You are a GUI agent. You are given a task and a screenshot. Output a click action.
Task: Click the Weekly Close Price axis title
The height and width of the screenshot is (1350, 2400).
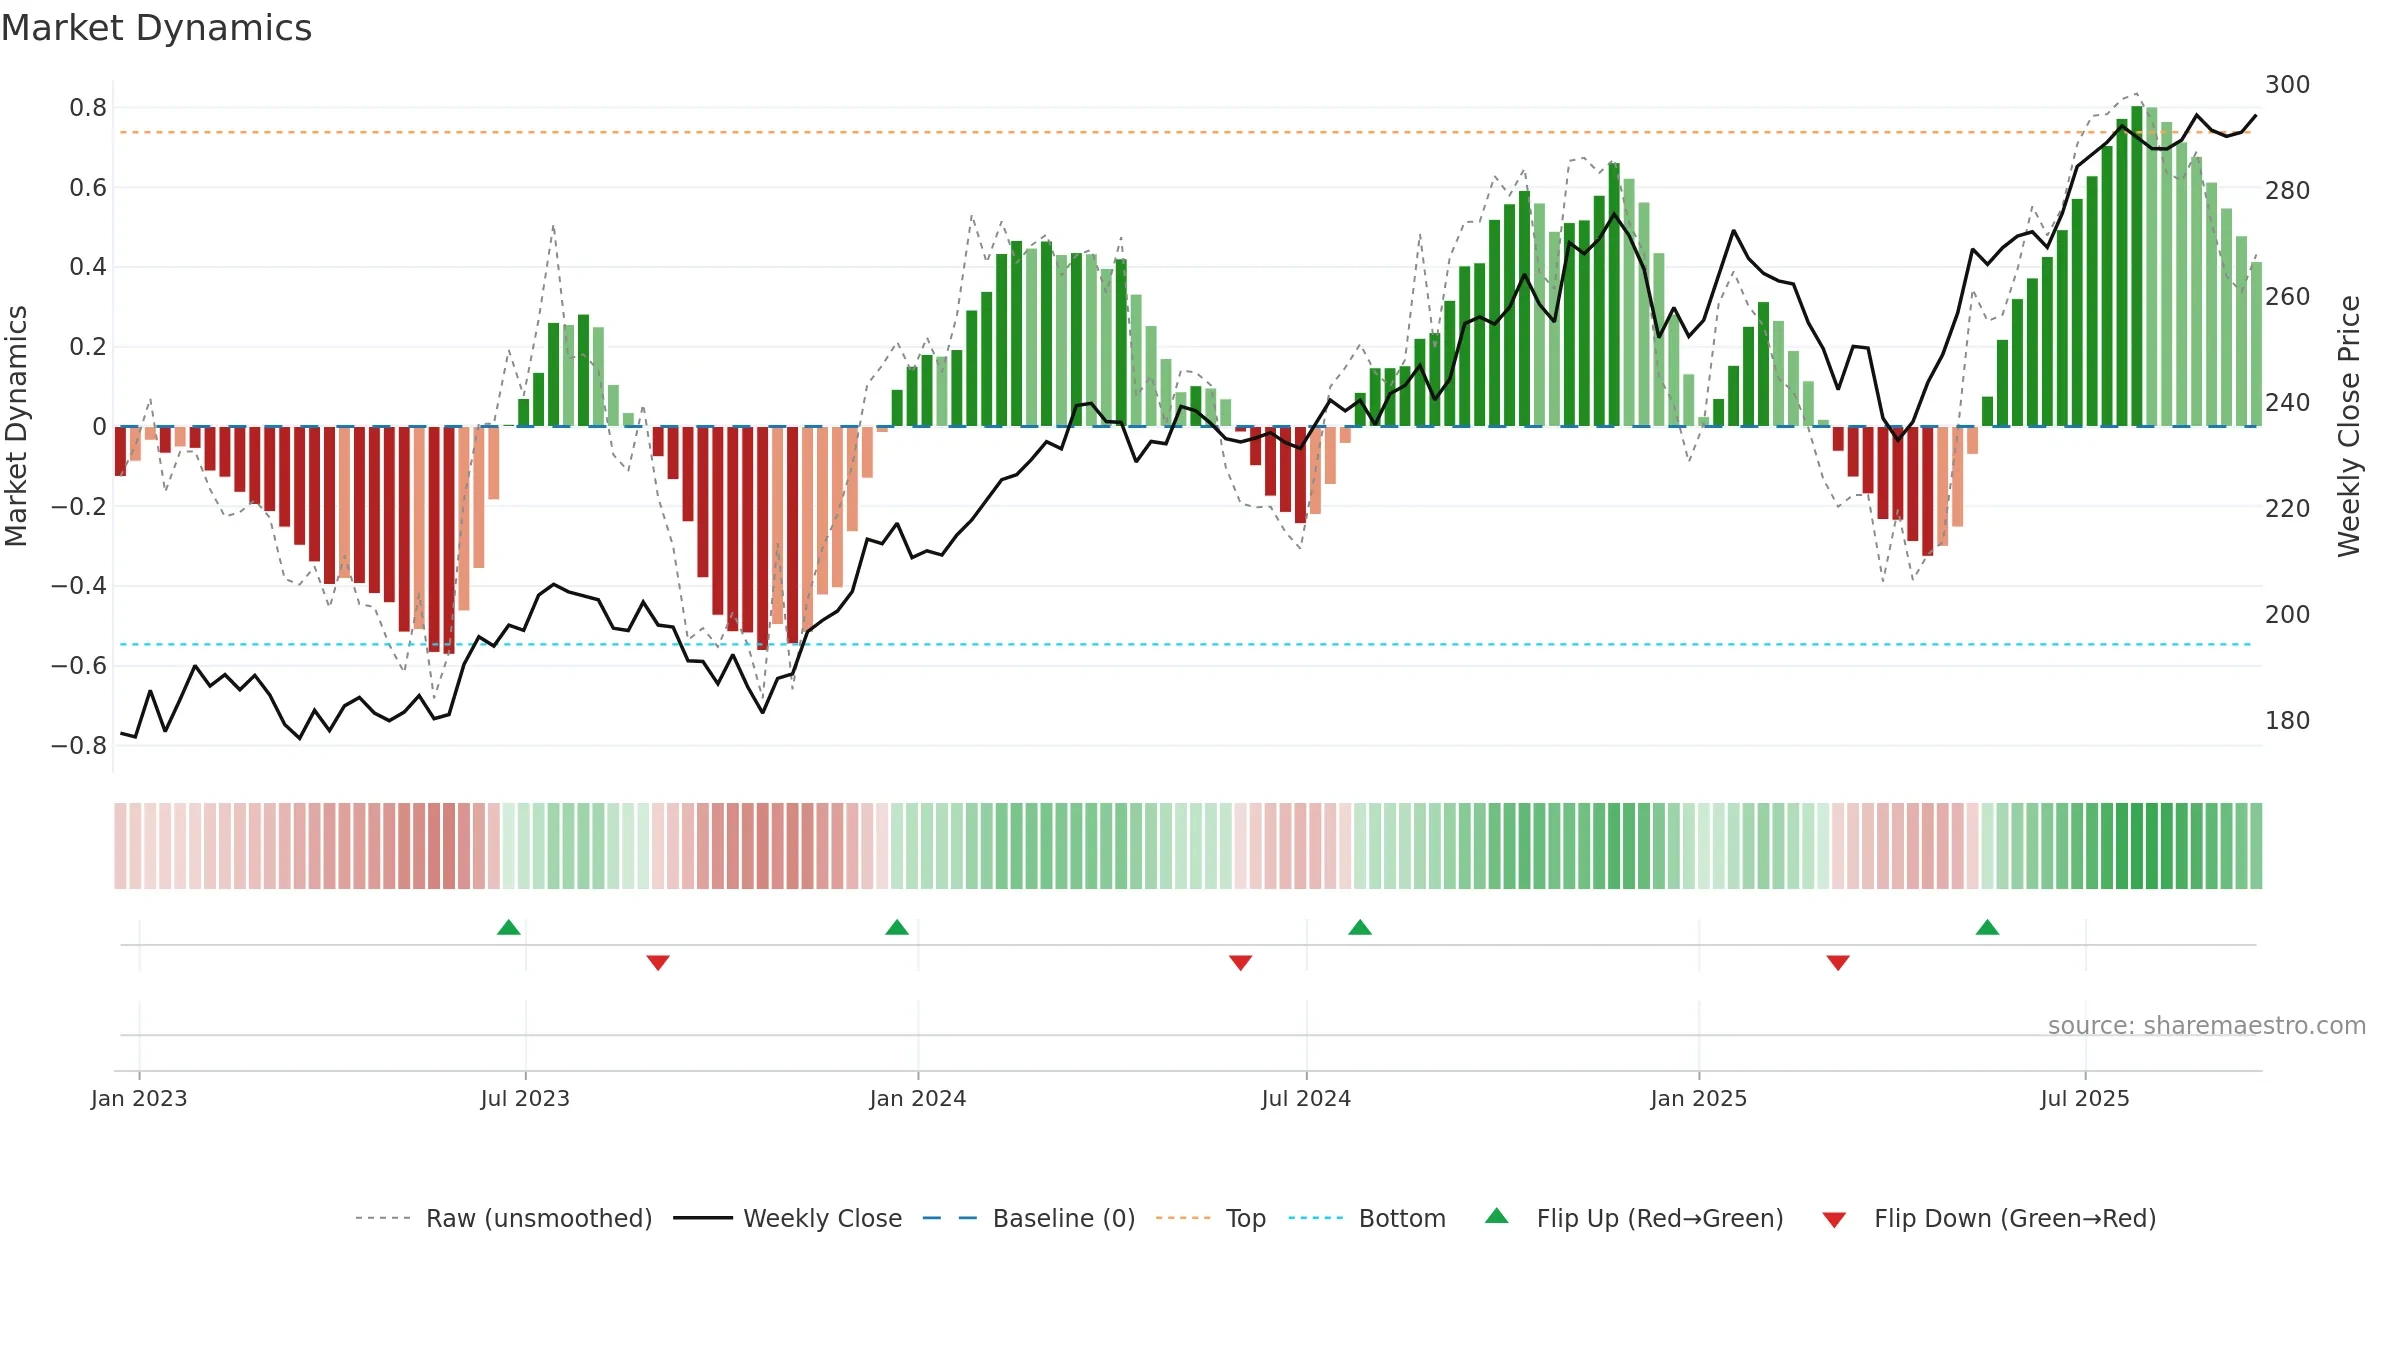pos(2349,426)
